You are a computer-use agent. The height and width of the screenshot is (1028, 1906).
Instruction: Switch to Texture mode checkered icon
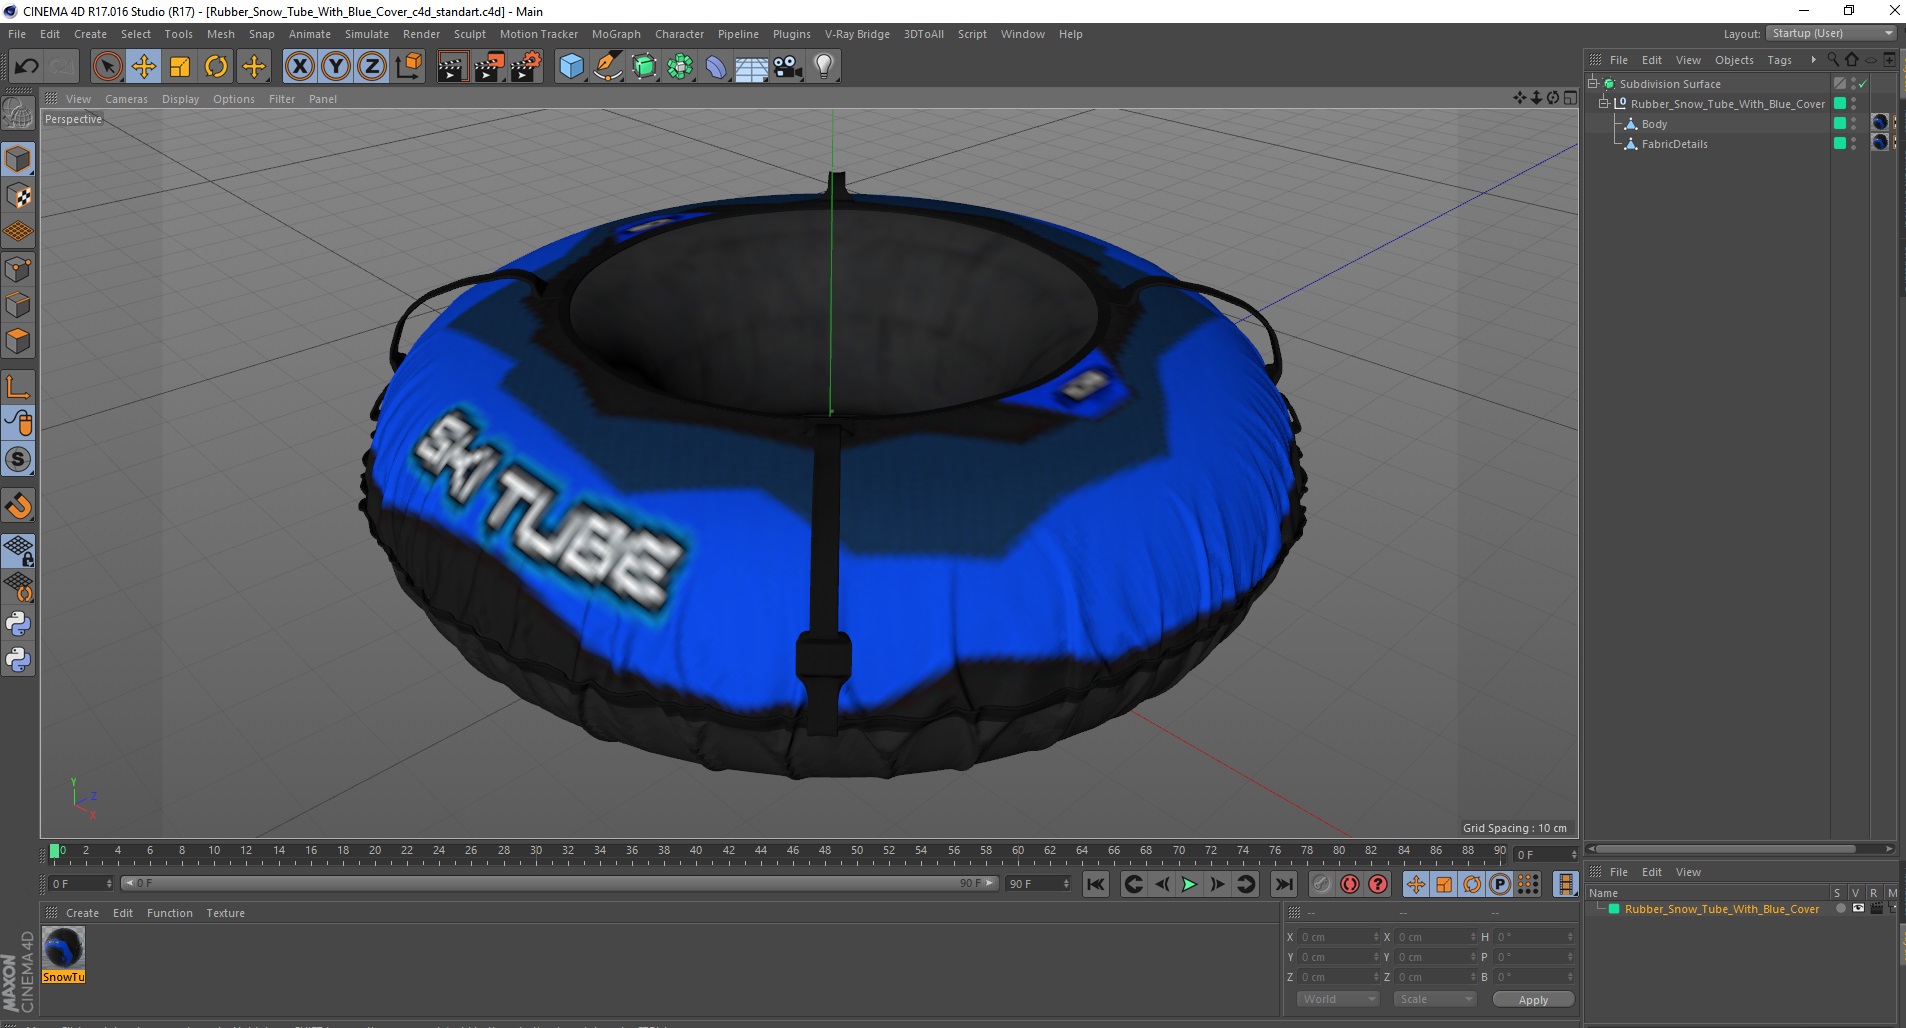[18, 196]
